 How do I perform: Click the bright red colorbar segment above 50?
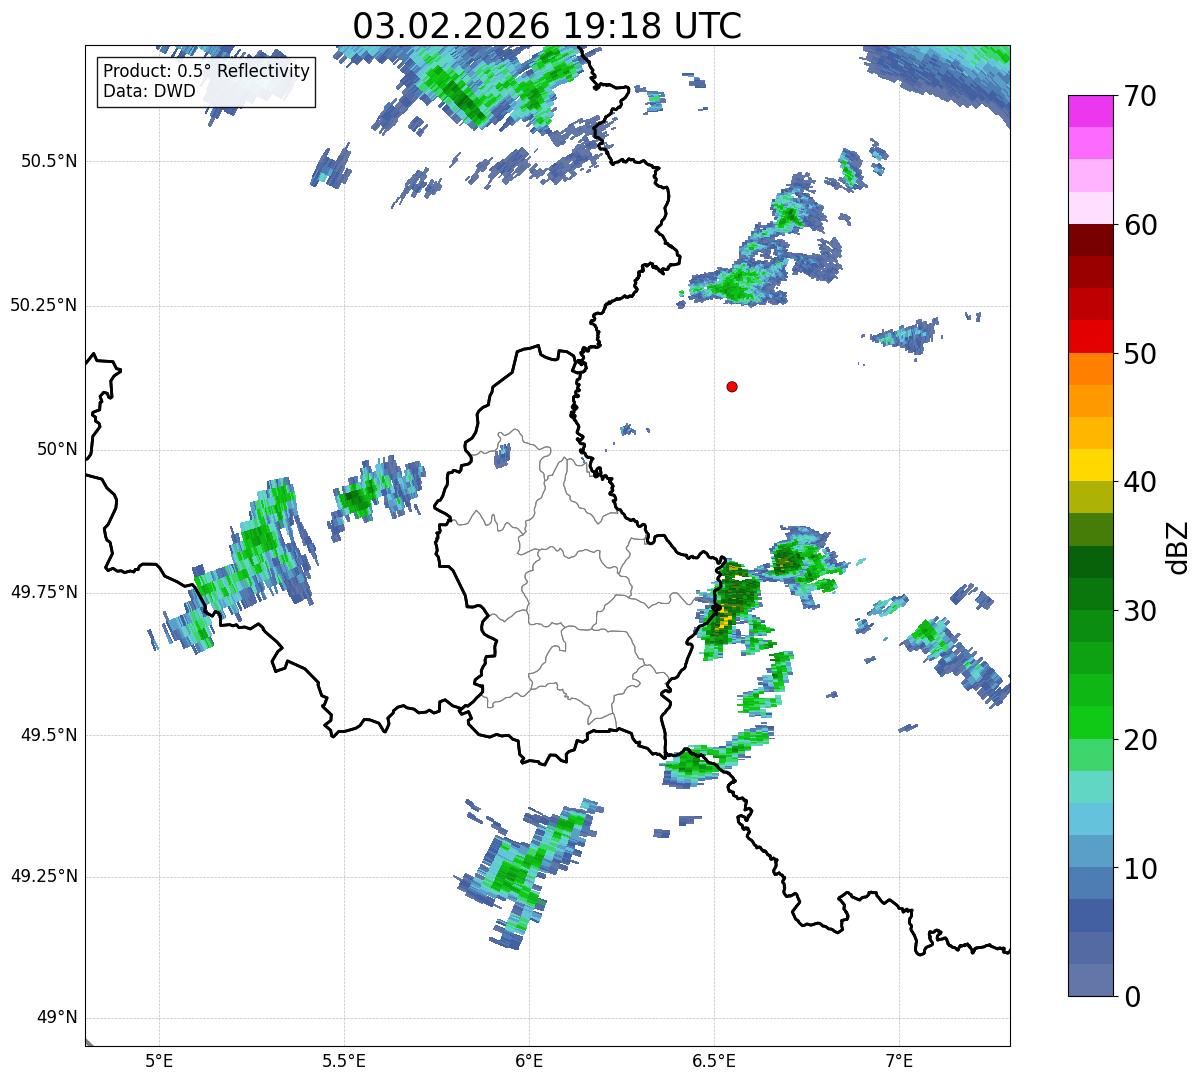pos(1091,336)
